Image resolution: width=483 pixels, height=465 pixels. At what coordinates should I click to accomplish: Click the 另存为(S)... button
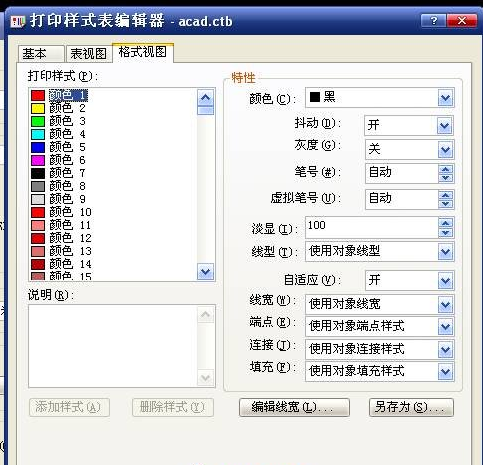point(411,407)
